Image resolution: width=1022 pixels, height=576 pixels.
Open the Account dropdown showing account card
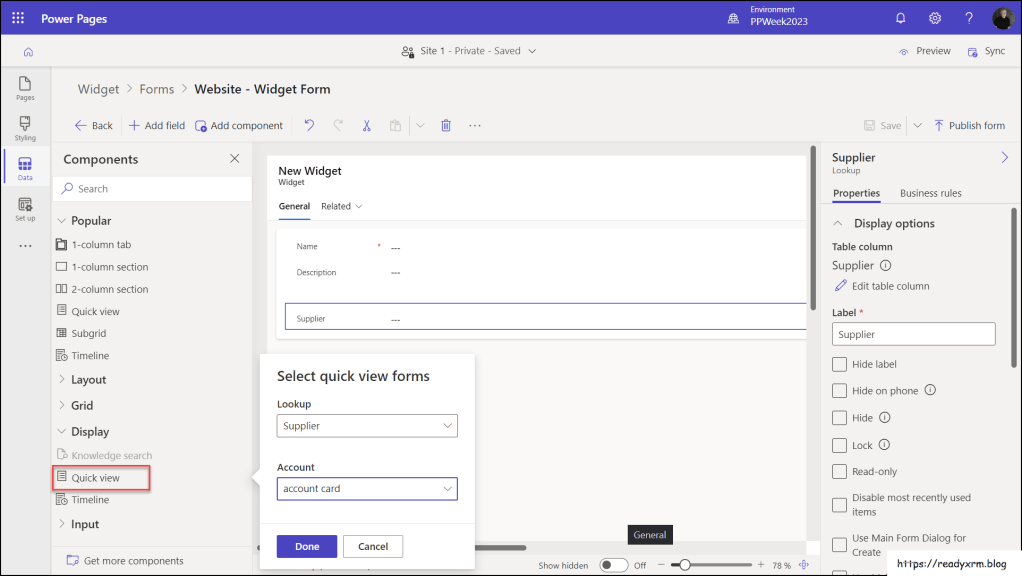click(367, 489)
